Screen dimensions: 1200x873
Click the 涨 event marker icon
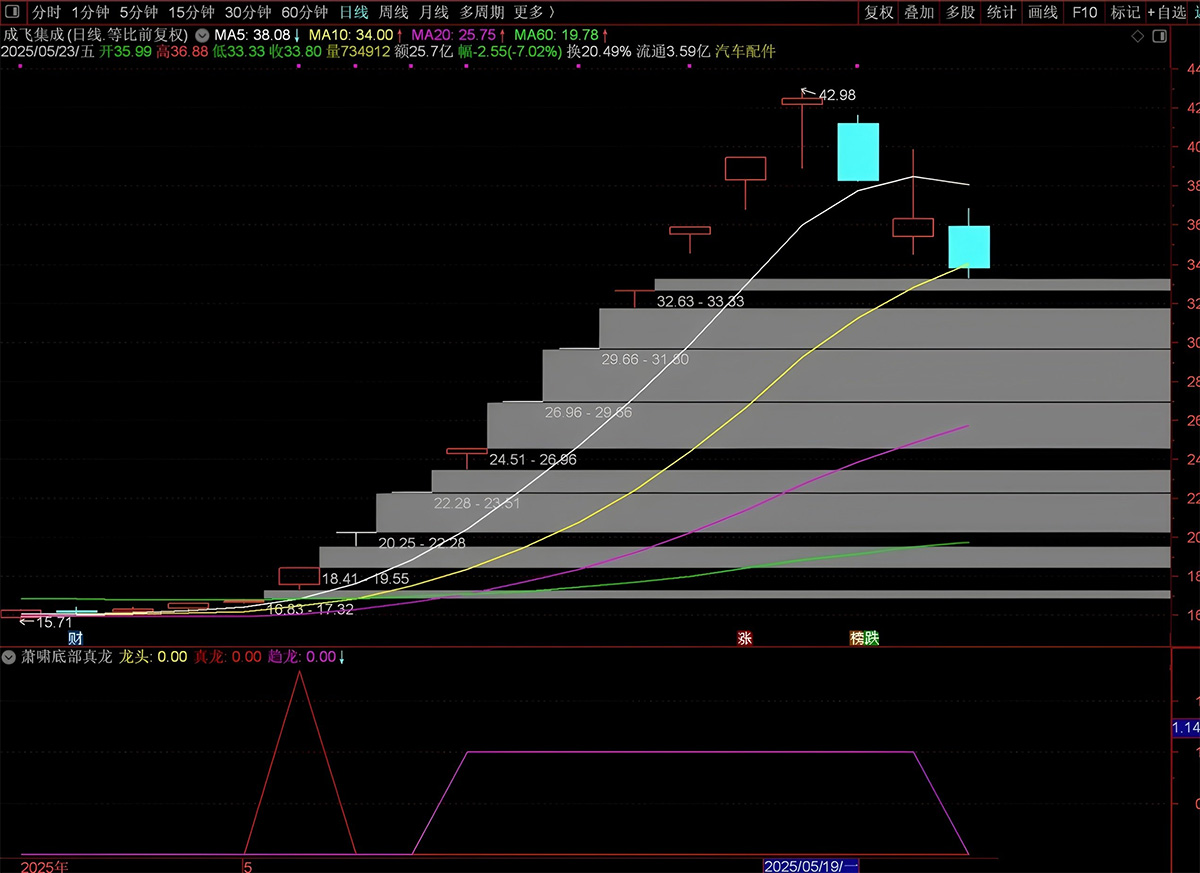[744, 638]
